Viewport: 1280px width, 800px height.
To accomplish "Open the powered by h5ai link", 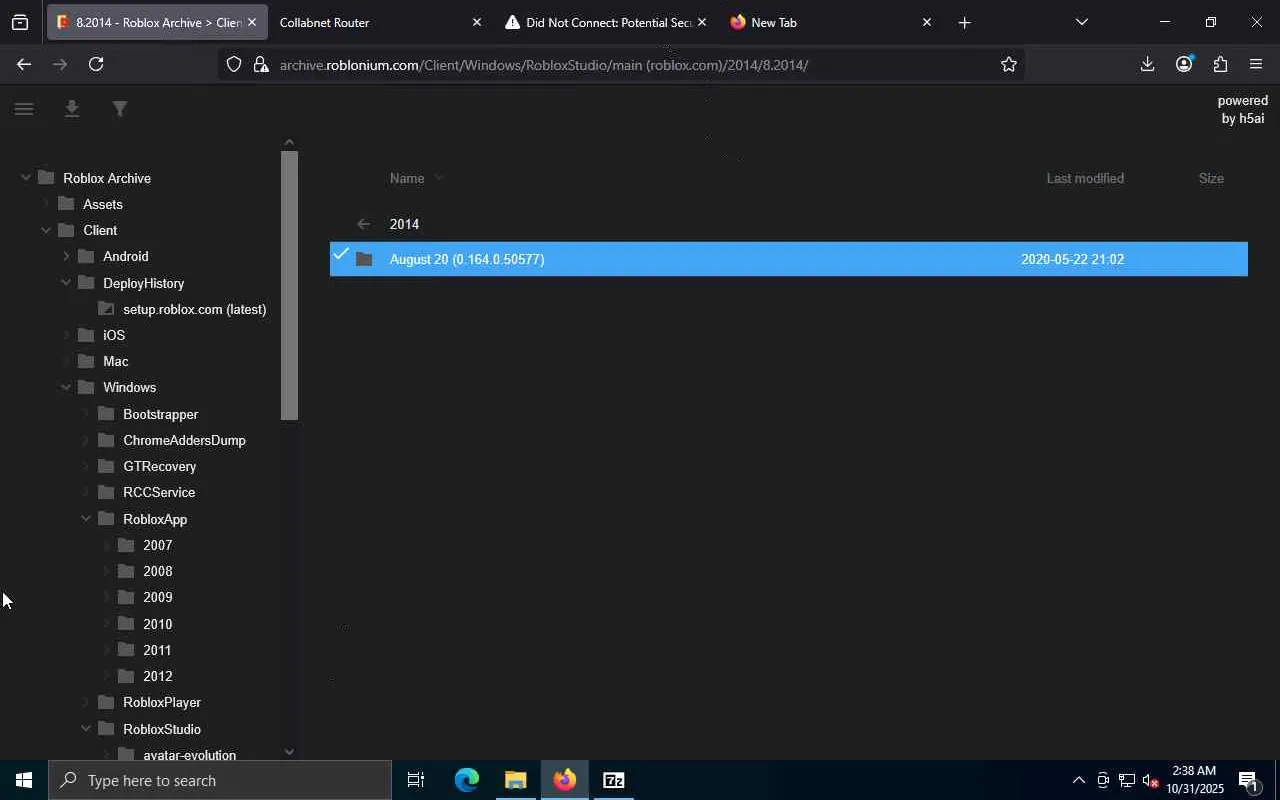I will pyautogui.click(x=1242, y=109).
